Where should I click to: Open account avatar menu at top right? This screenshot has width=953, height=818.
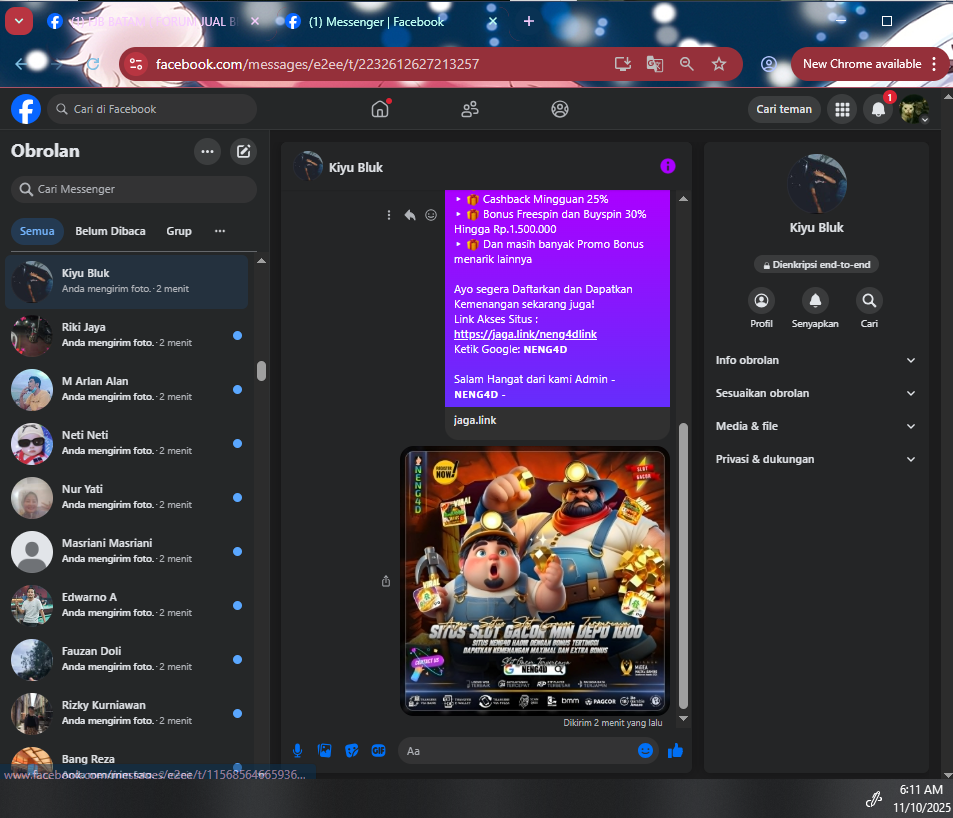913,109
